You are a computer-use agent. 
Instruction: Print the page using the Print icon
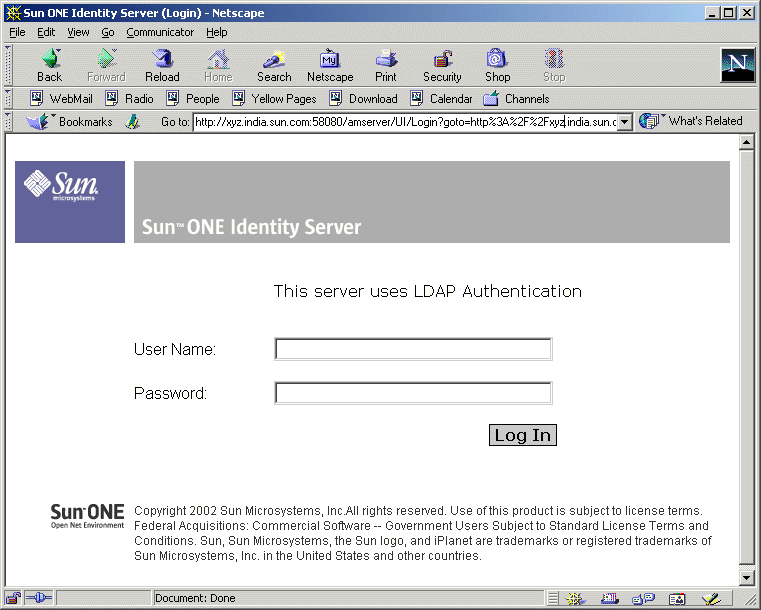[386, 66]
